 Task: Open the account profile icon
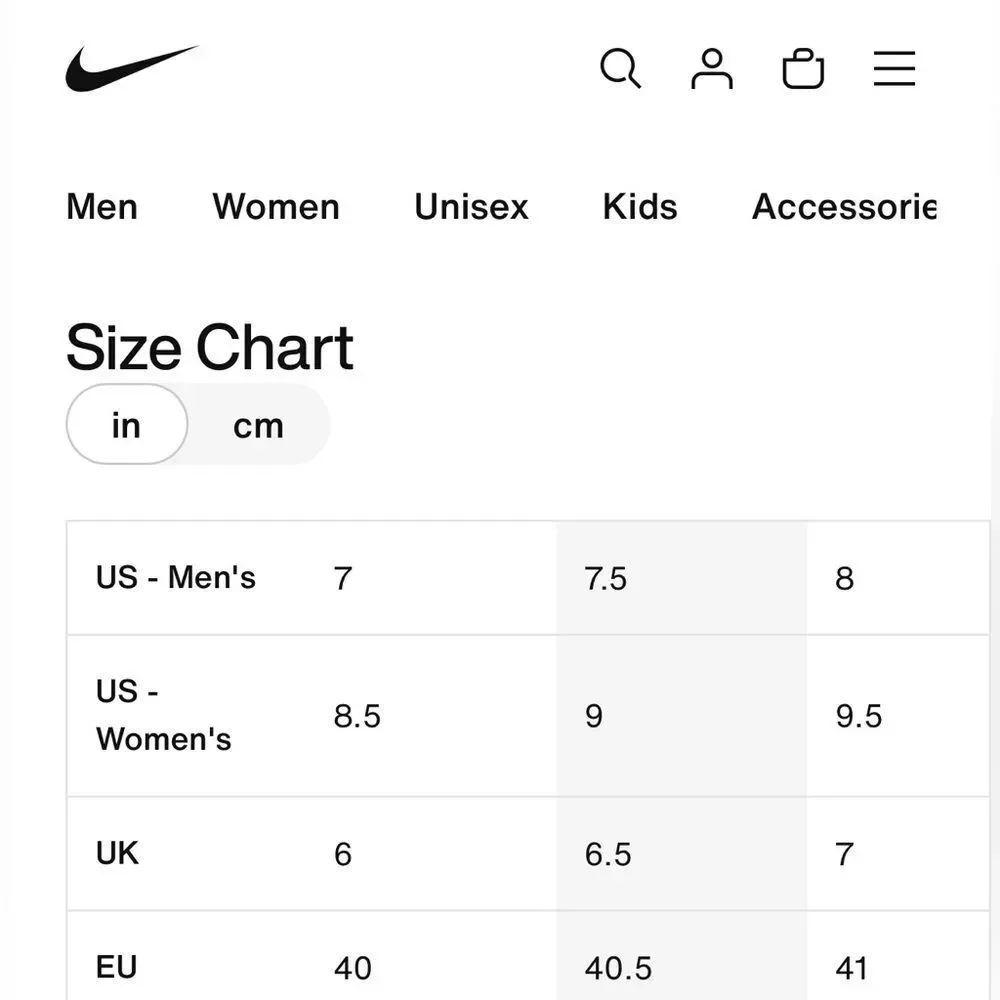pyautogui.click(x=712, y=69)
